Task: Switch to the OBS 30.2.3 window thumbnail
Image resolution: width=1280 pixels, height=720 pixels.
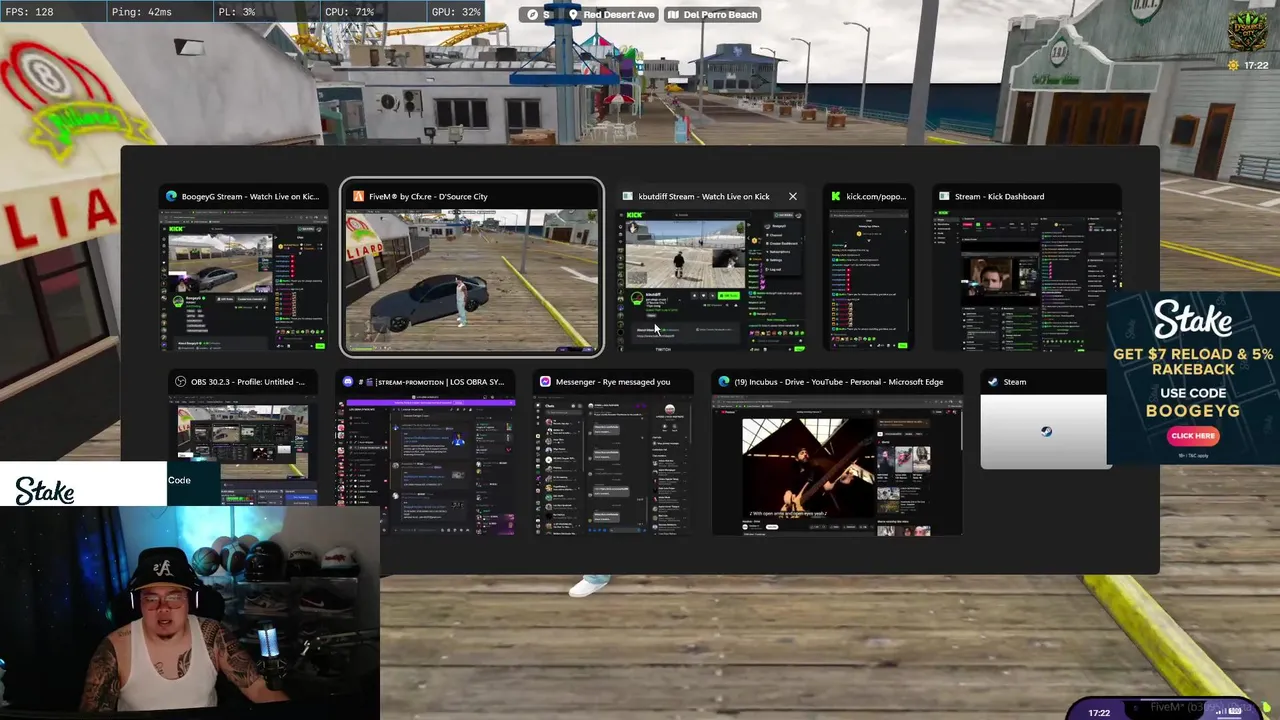Action: pos(243,448)
